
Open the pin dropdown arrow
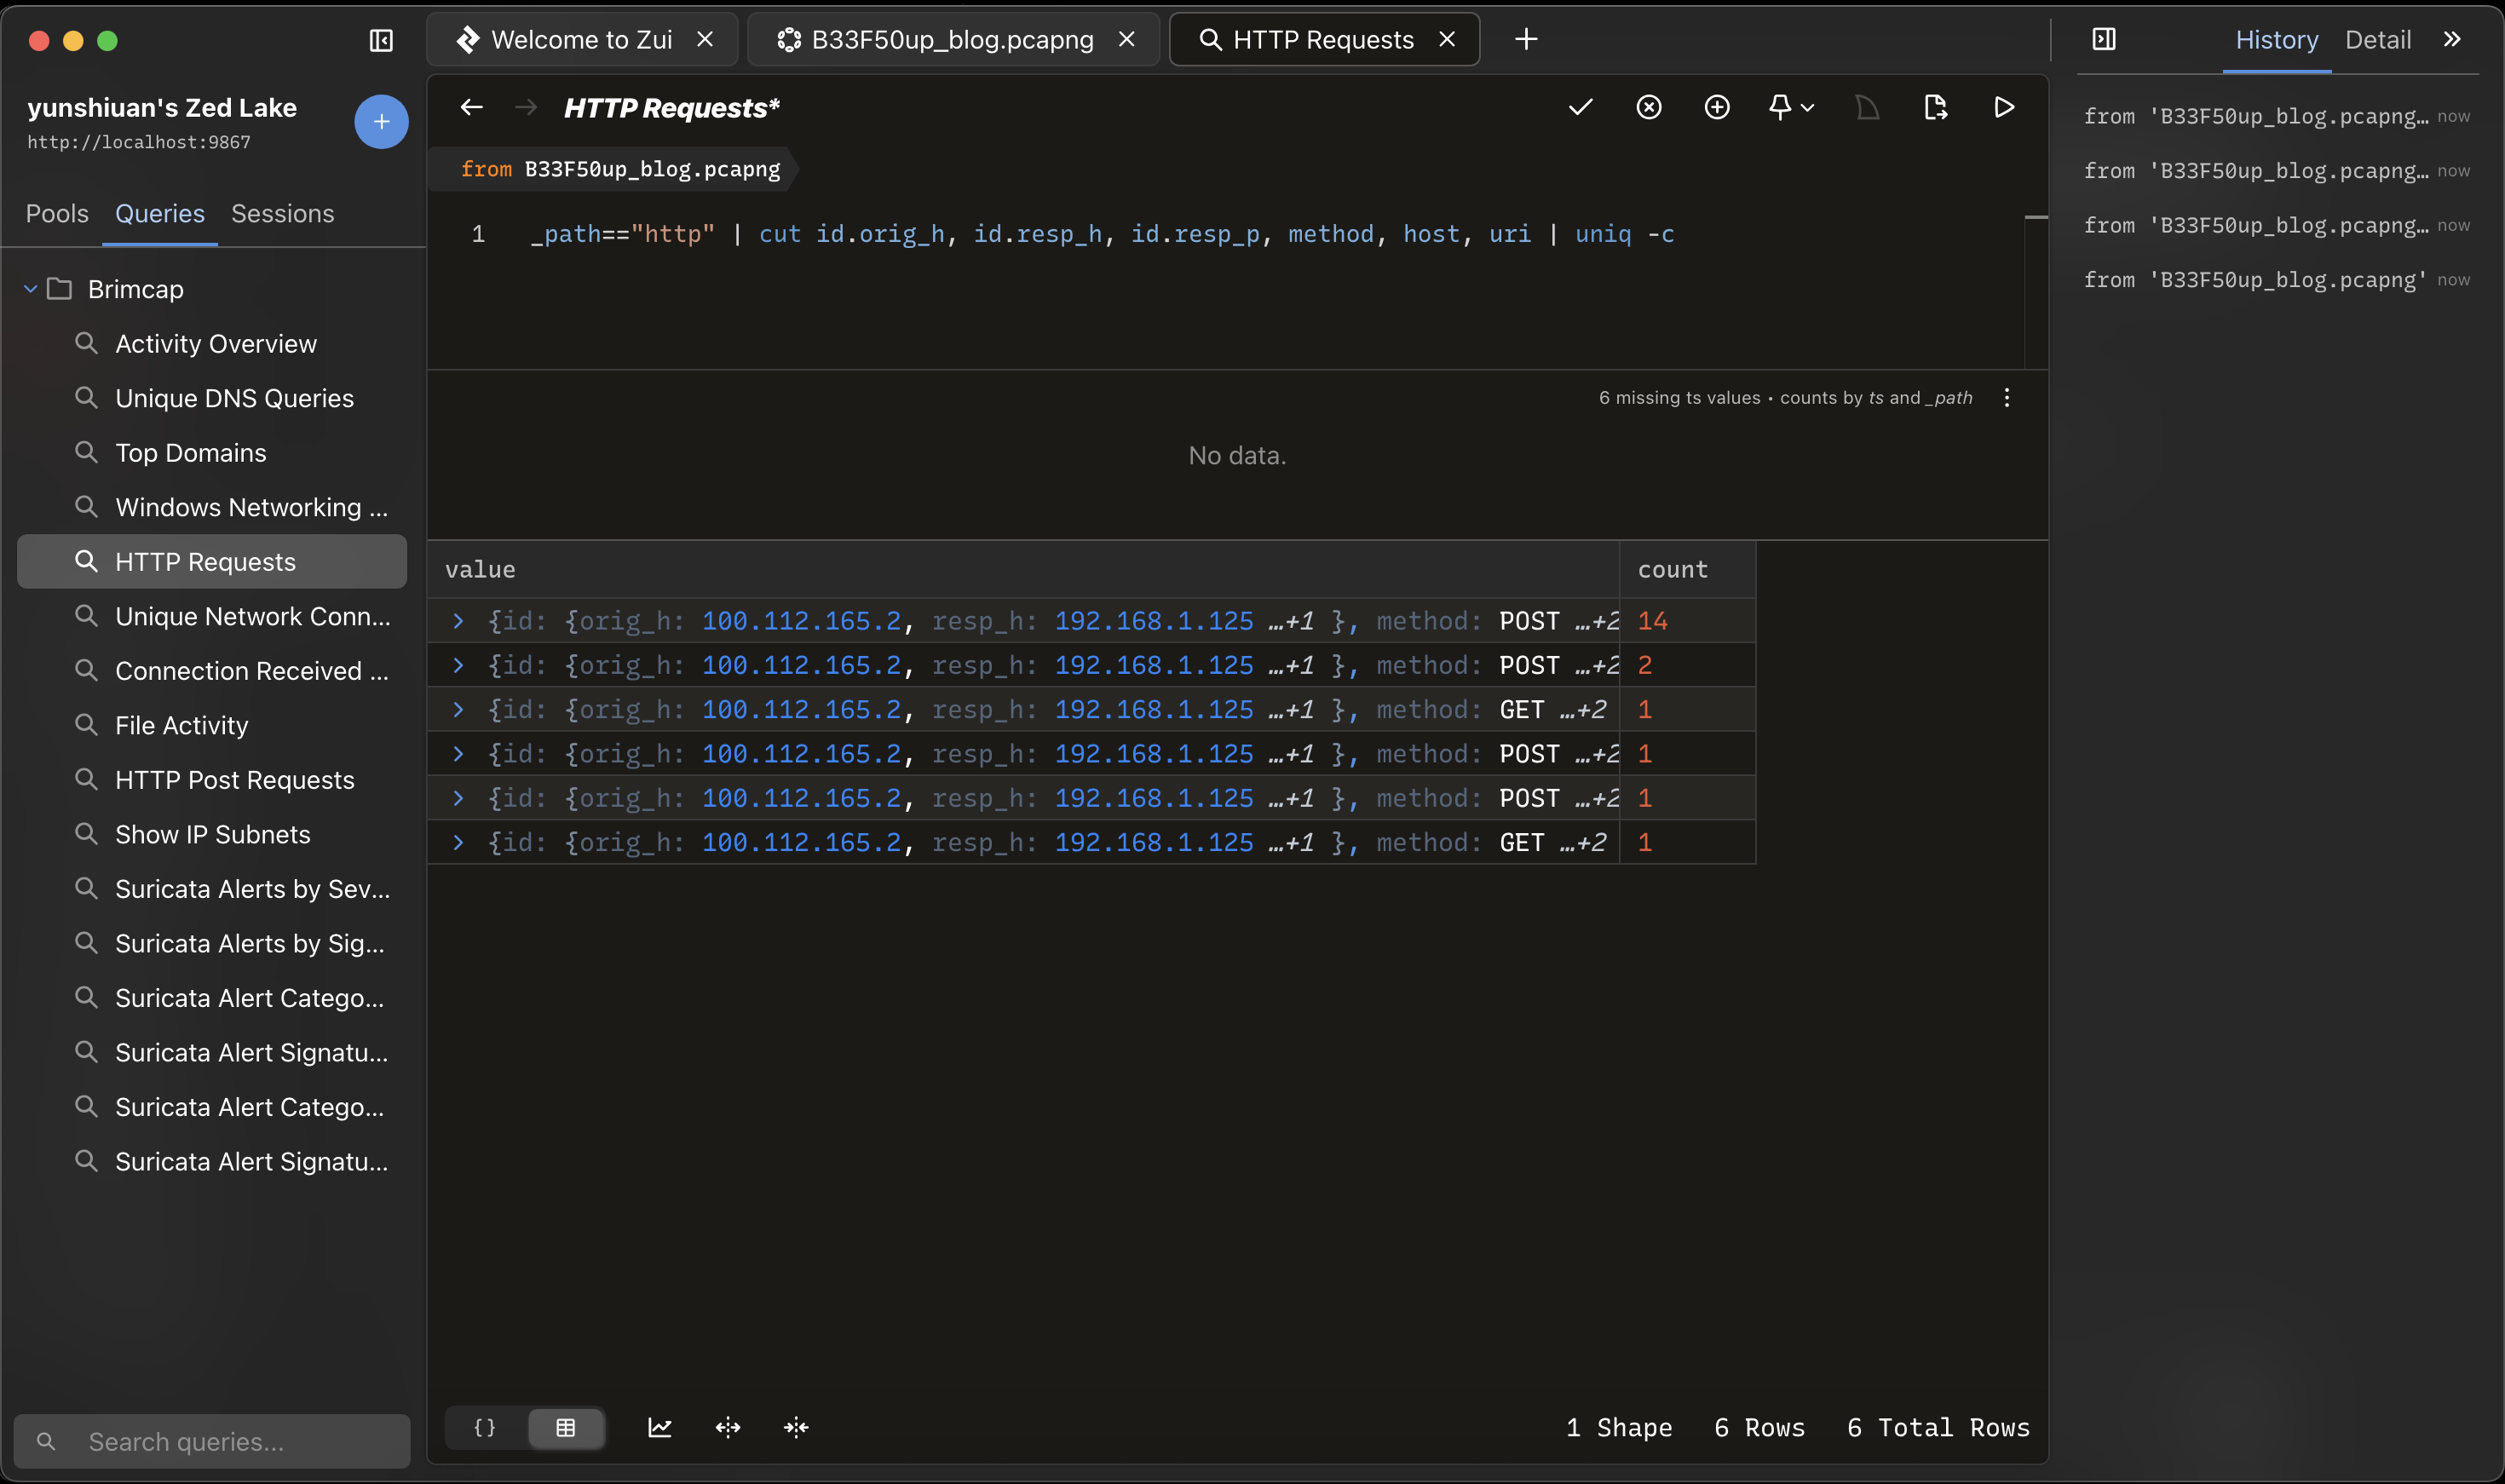tap(1808, 107)
